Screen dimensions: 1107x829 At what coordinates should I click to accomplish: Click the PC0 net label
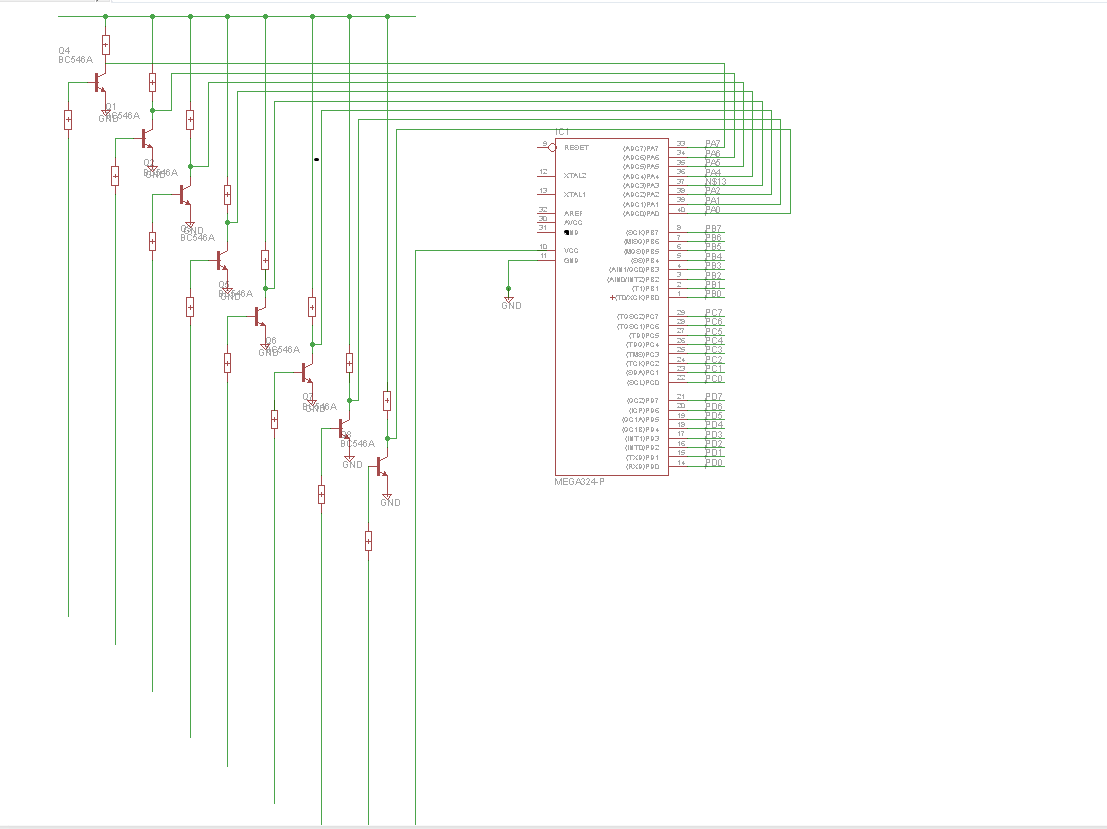[714, 378]
